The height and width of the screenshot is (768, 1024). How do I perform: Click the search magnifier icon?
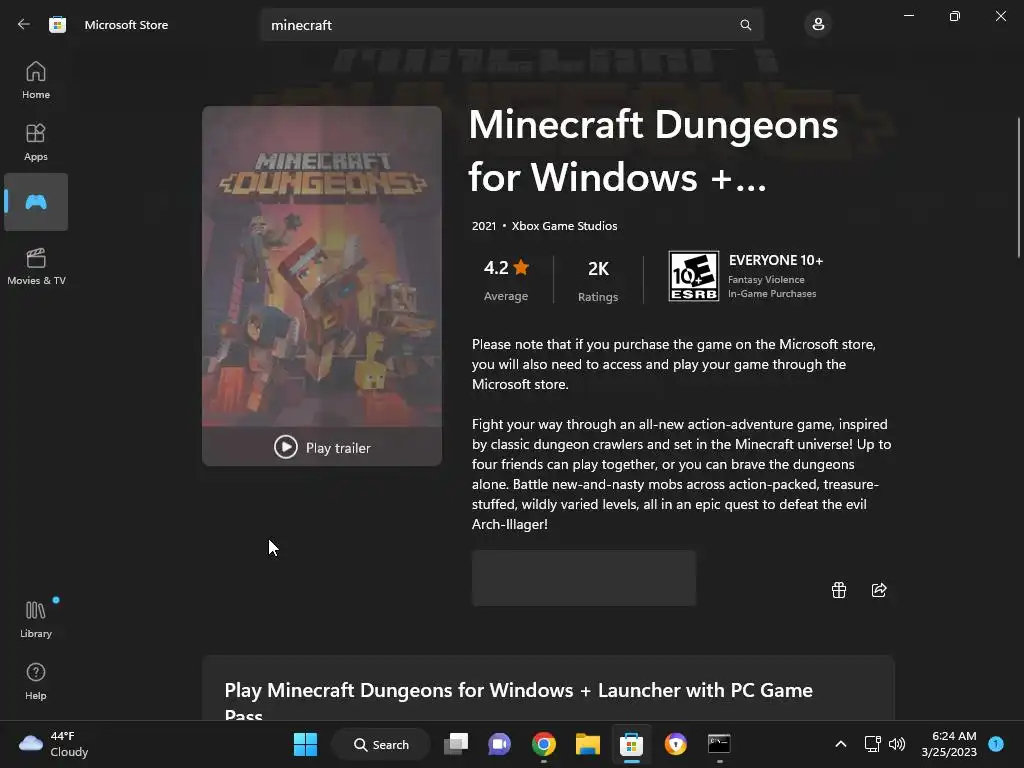click(x=745, y=25)
